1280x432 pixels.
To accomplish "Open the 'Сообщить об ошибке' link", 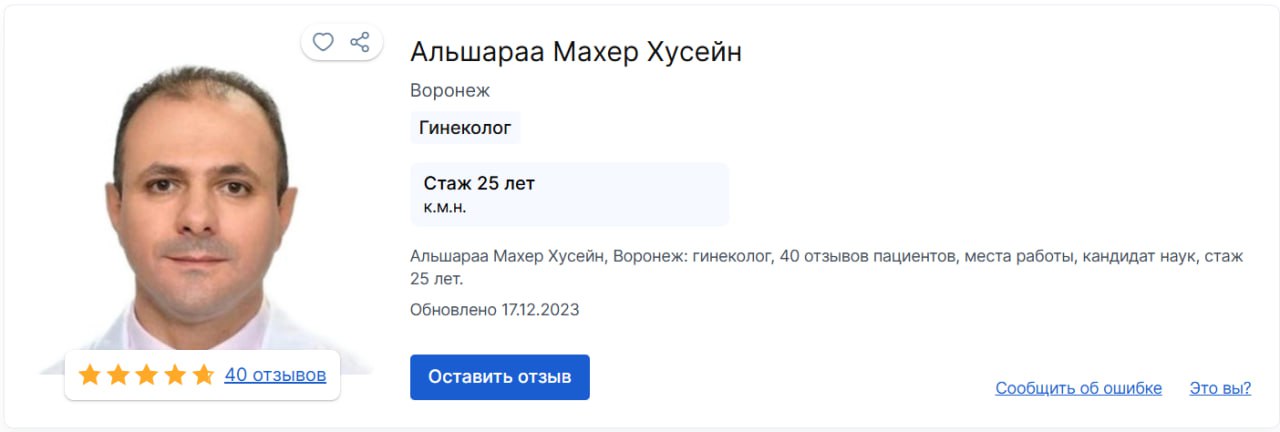I will point(1078,388).
